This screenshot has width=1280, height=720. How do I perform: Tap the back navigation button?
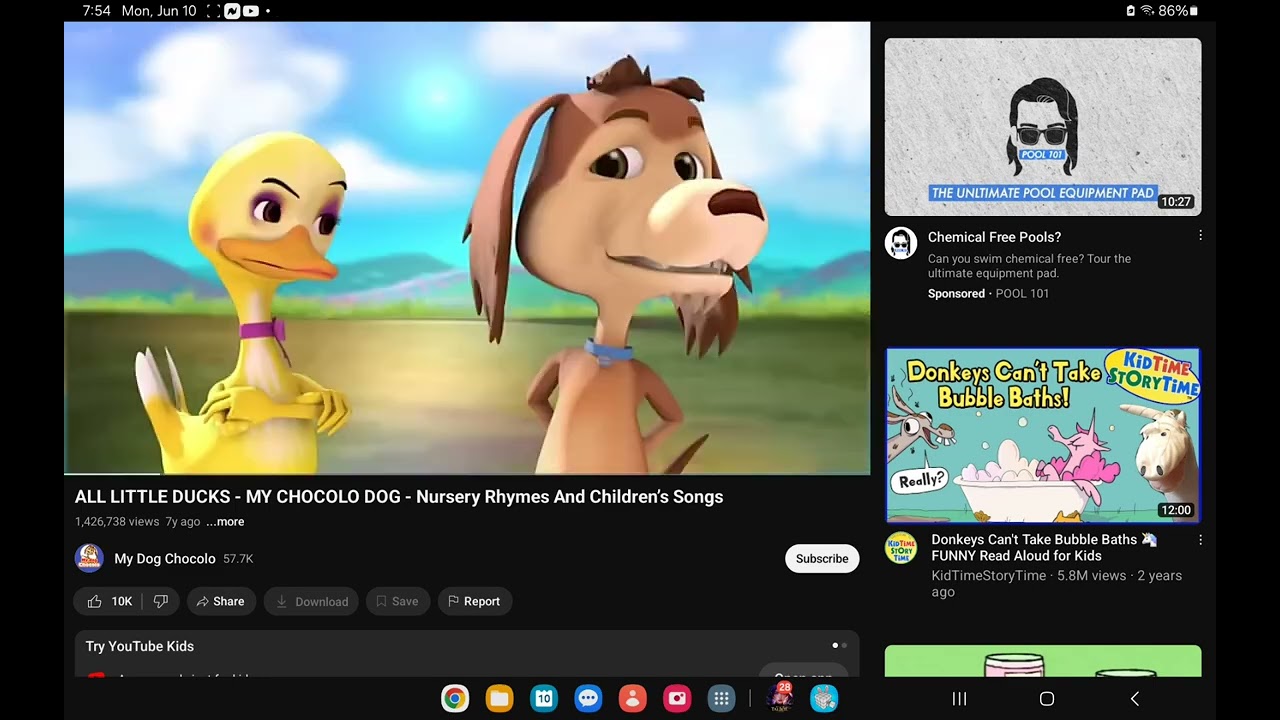(x=1134, y=699)
